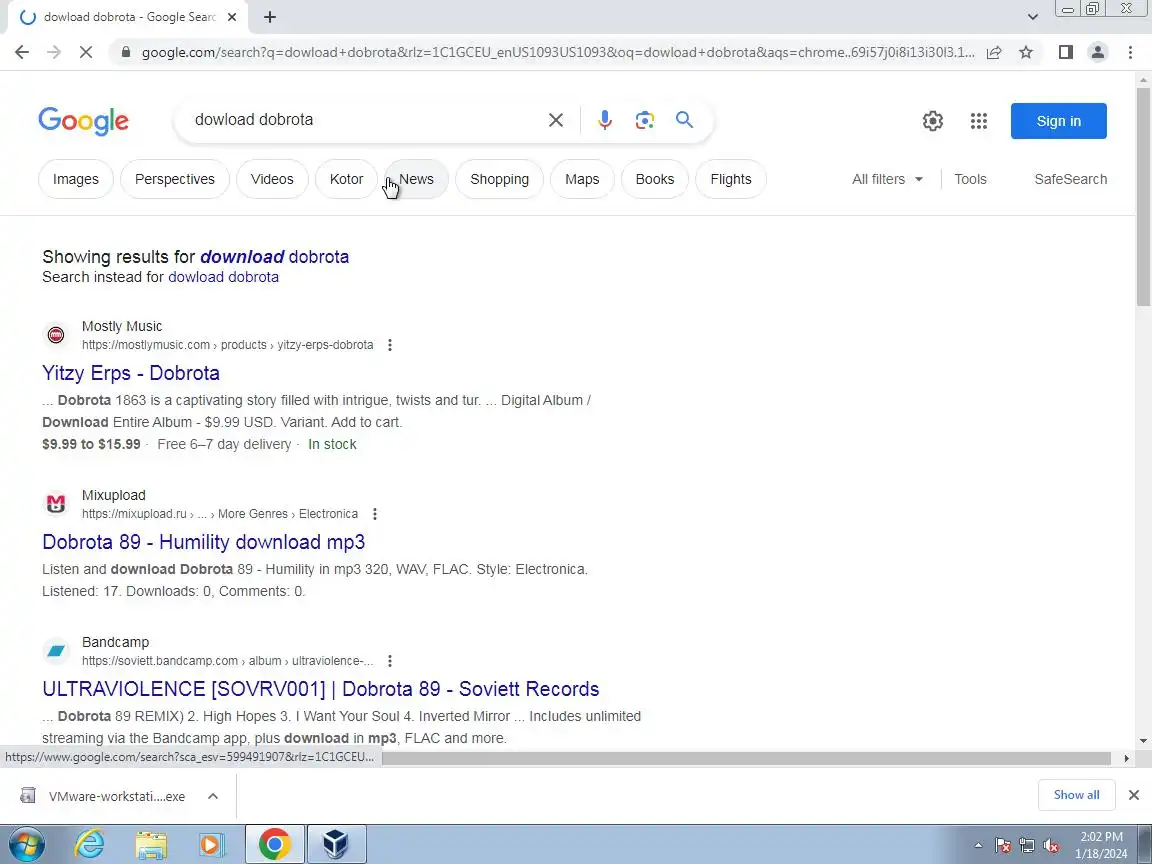Open options for Bandcamp result
Viewport: 1152px width, 864px height.
tap(390, 660)
